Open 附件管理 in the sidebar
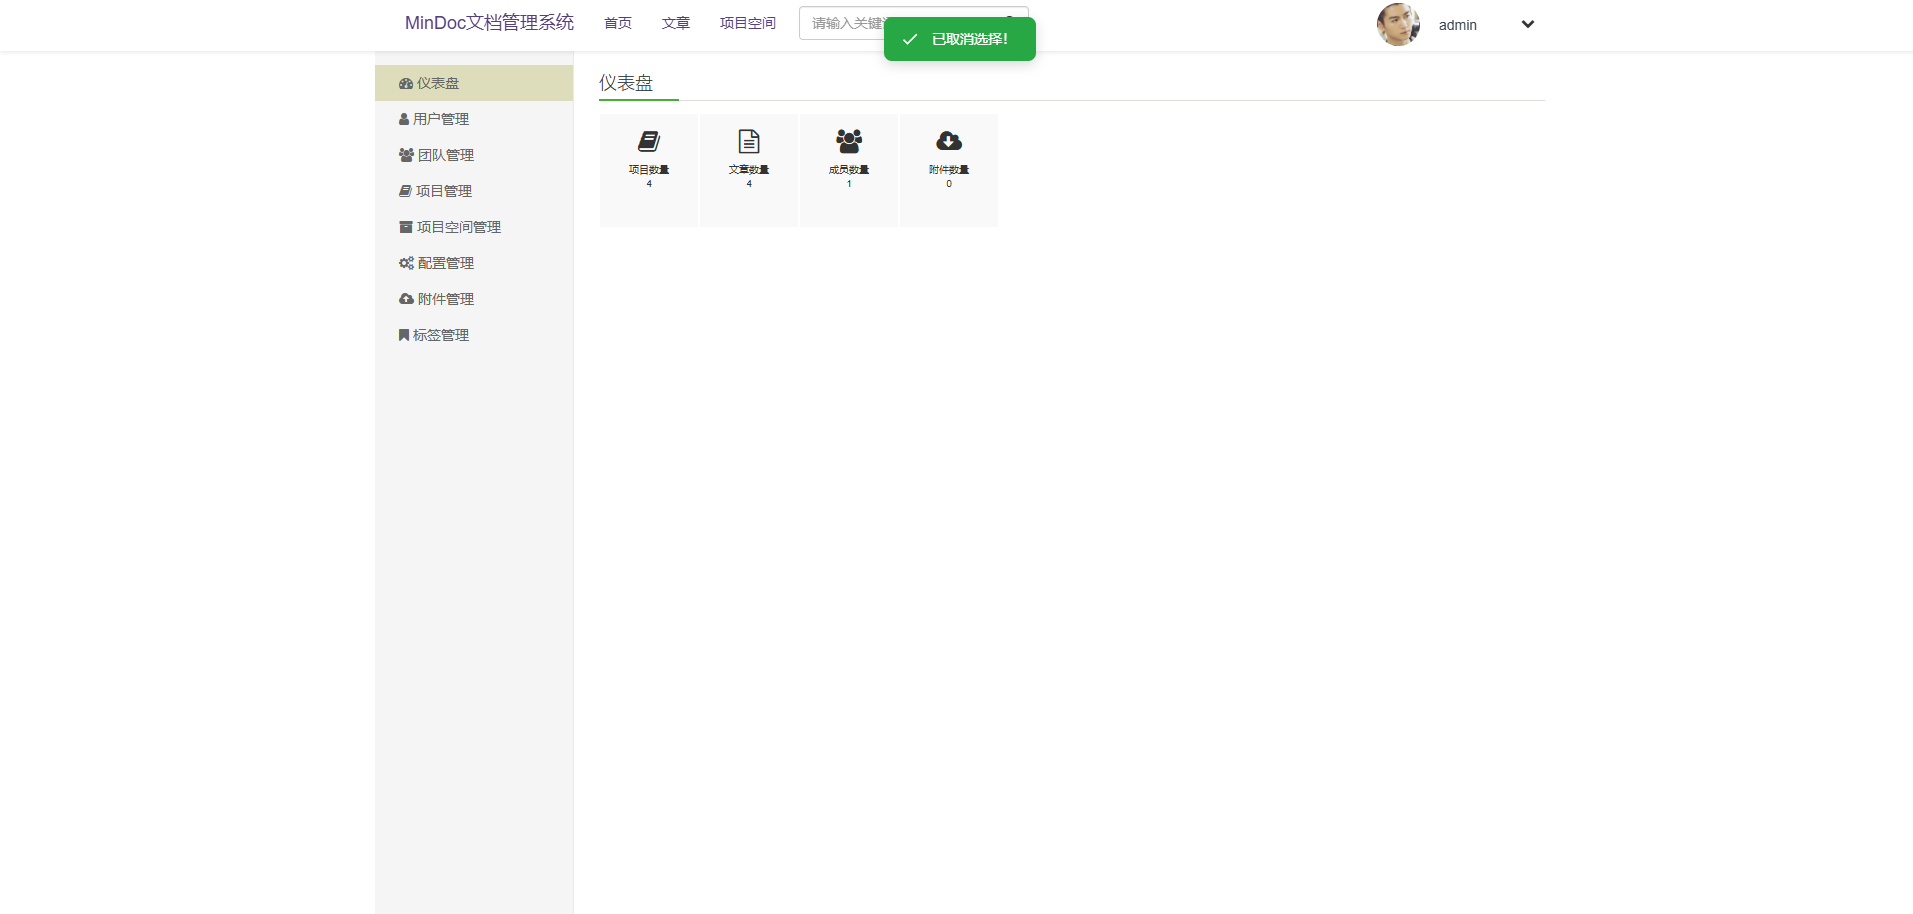 [445, 299]
